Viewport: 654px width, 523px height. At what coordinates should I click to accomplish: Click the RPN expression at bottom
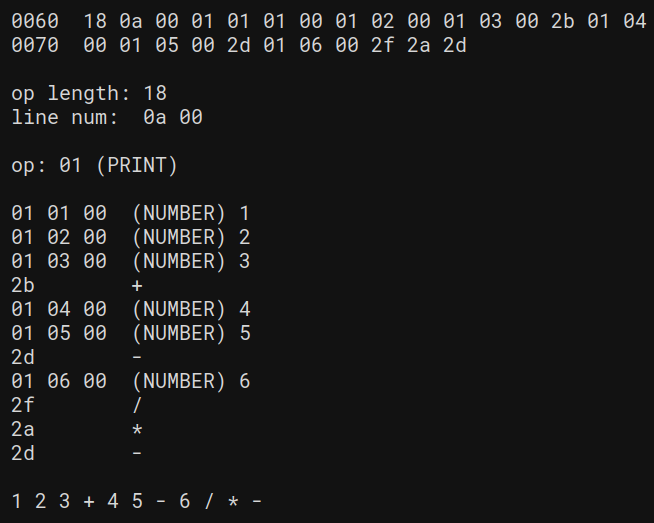pyautogui.click(x=137, y=501)
